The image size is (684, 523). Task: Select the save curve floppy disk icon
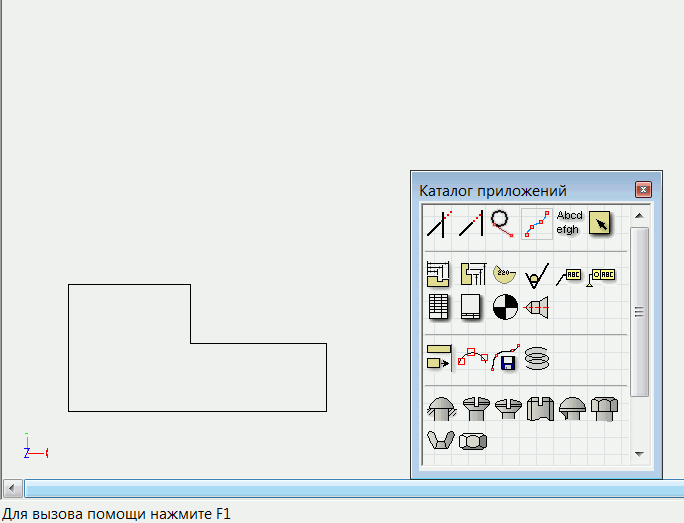[x=506, y=358]
